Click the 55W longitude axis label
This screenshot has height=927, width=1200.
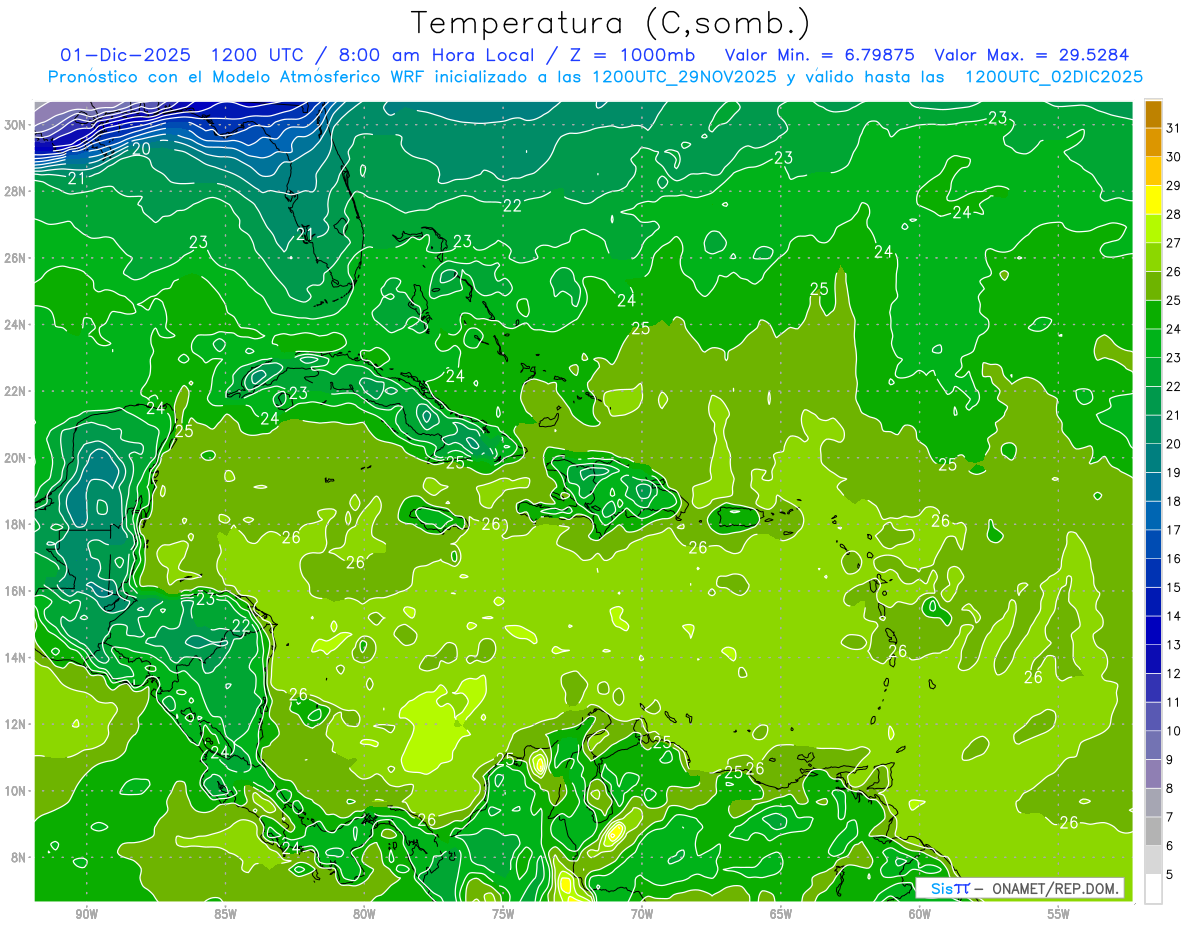(1058, 915)
